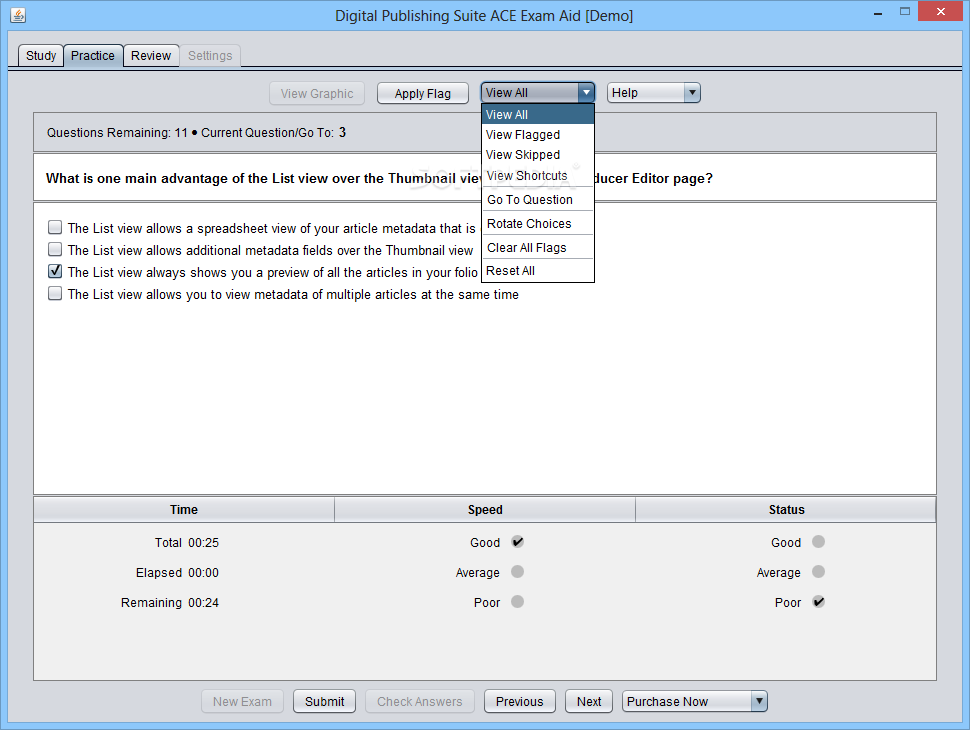Open the Purchase Now dropdown

tap(695, 702)
